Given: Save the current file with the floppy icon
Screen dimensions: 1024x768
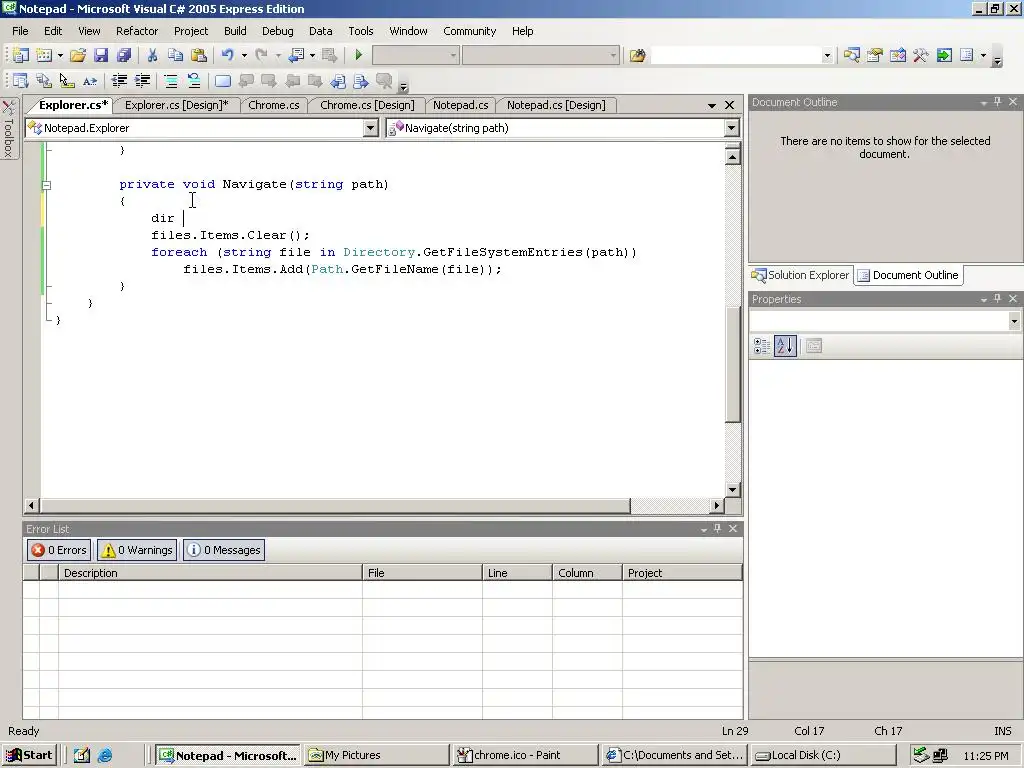Looking at the screenshot, I should click(x=101, y=56).
